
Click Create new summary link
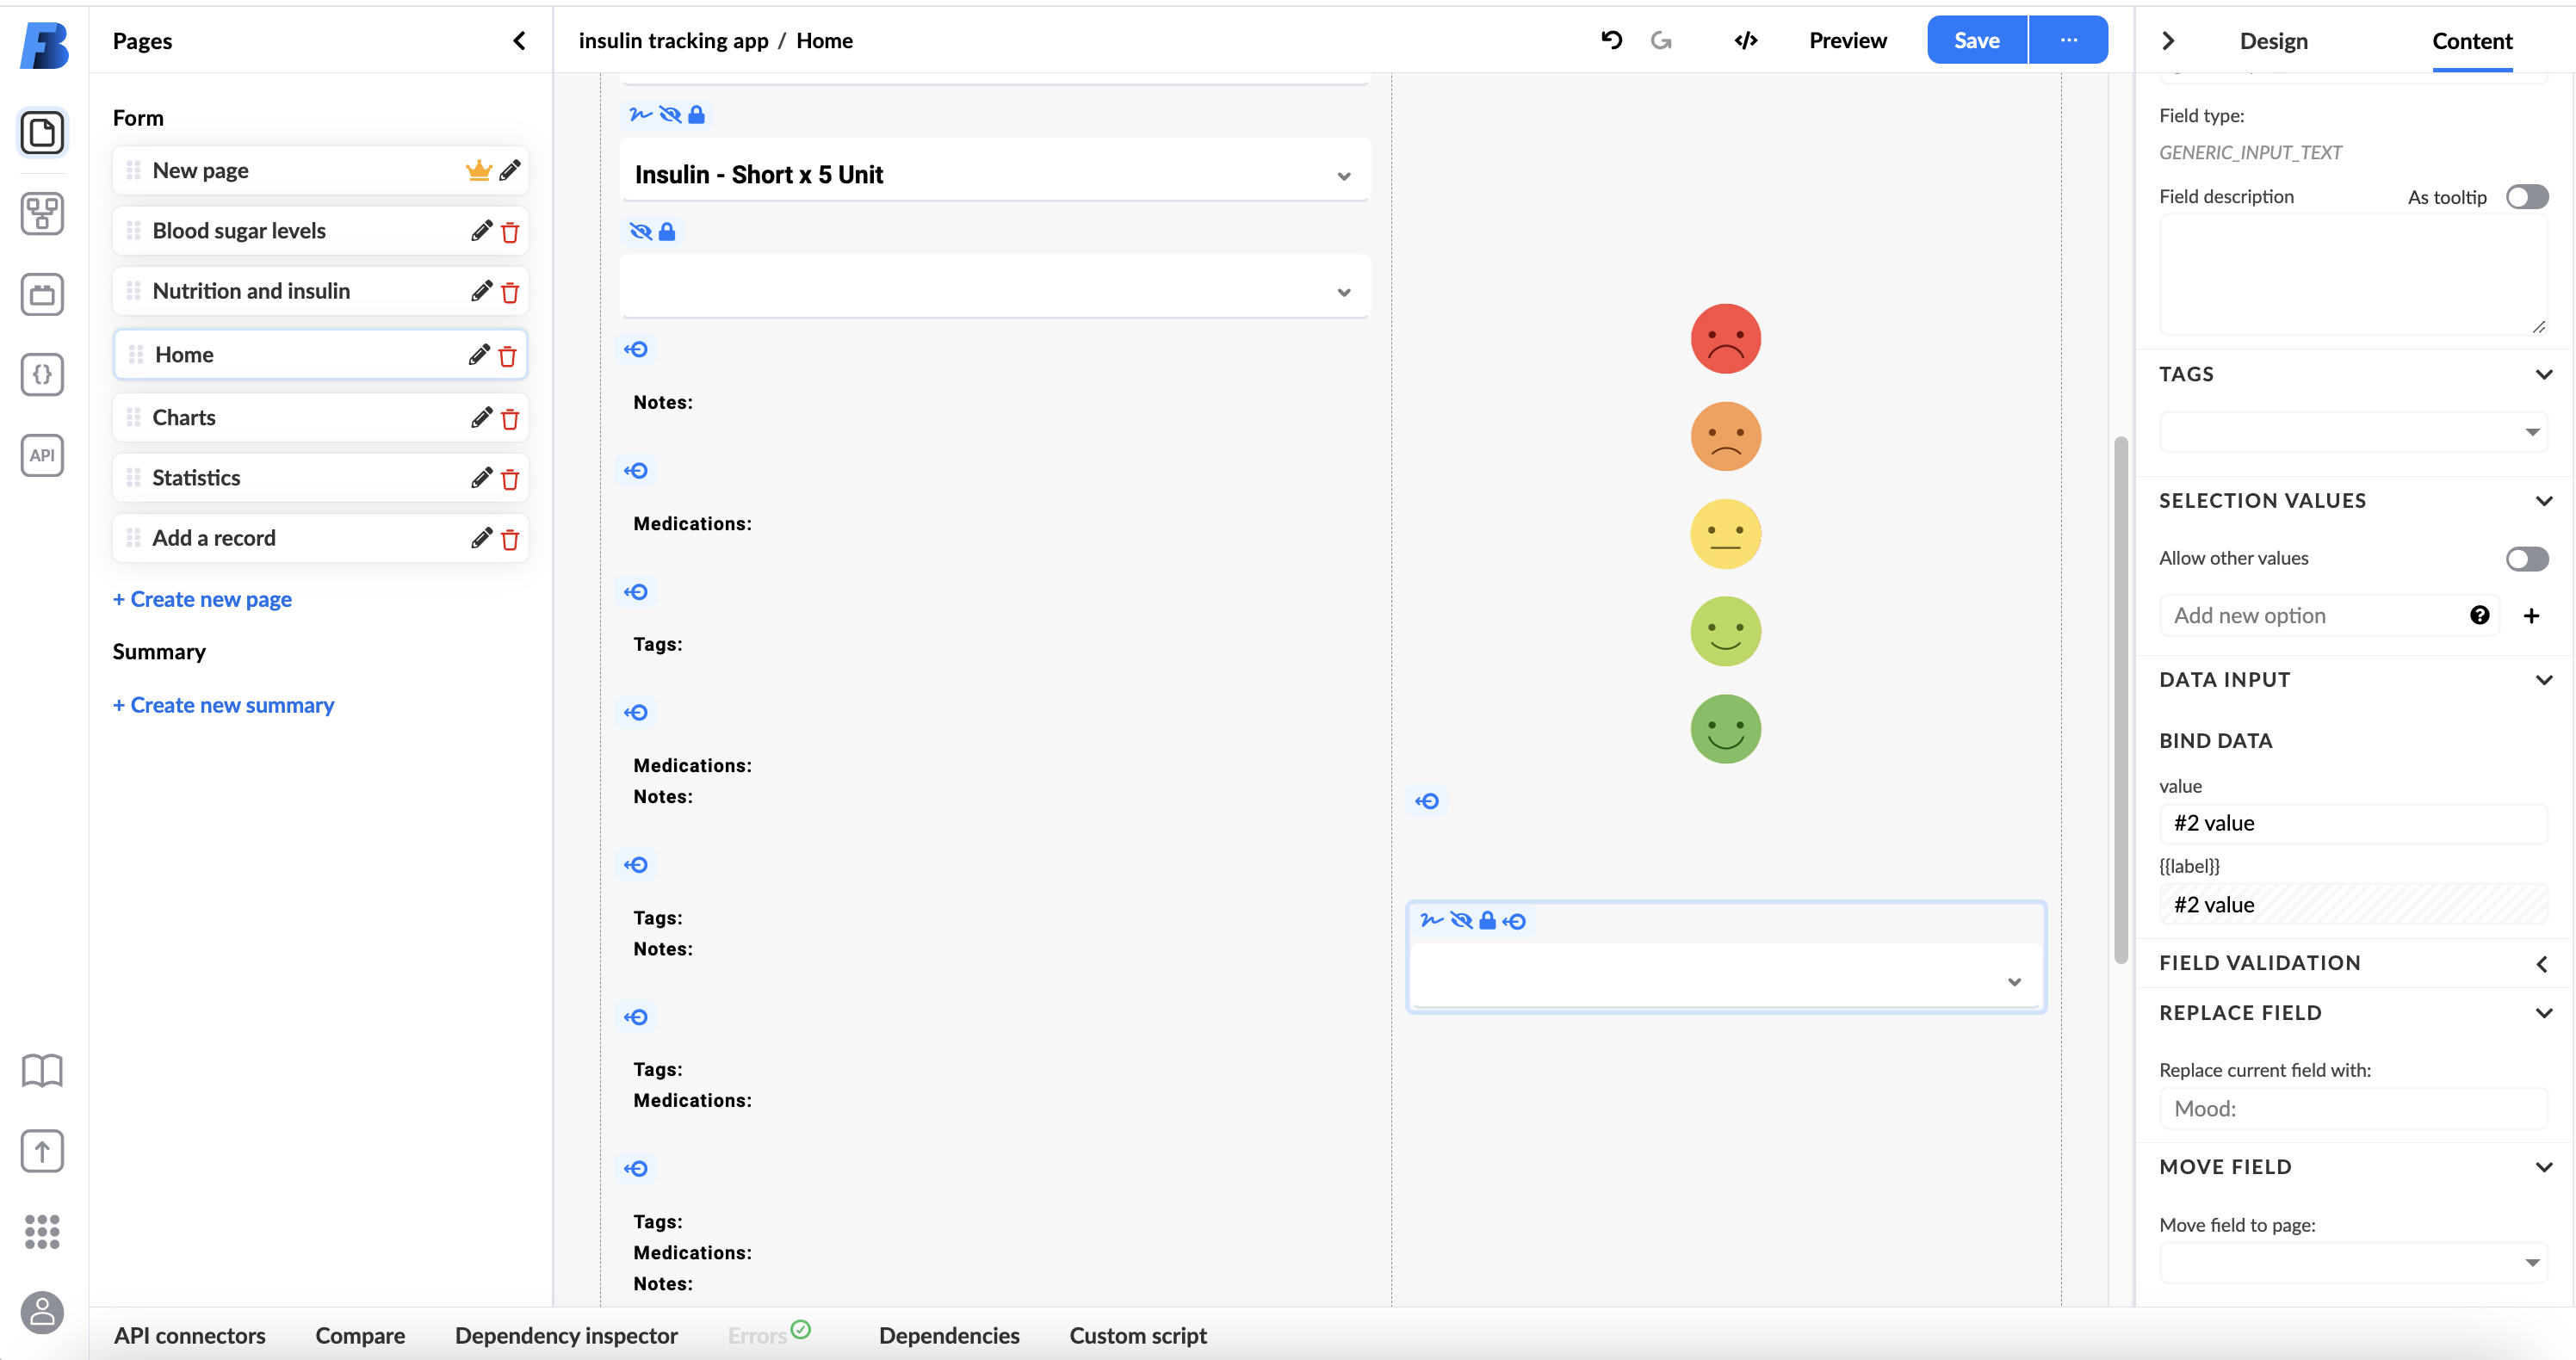[223, 705]
